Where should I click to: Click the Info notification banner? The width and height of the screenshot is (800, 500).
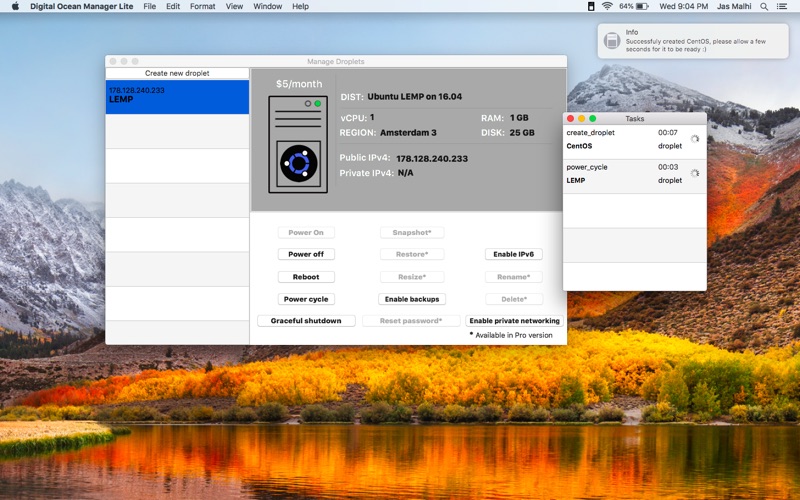pyautogui.click(x=693, y=41)
